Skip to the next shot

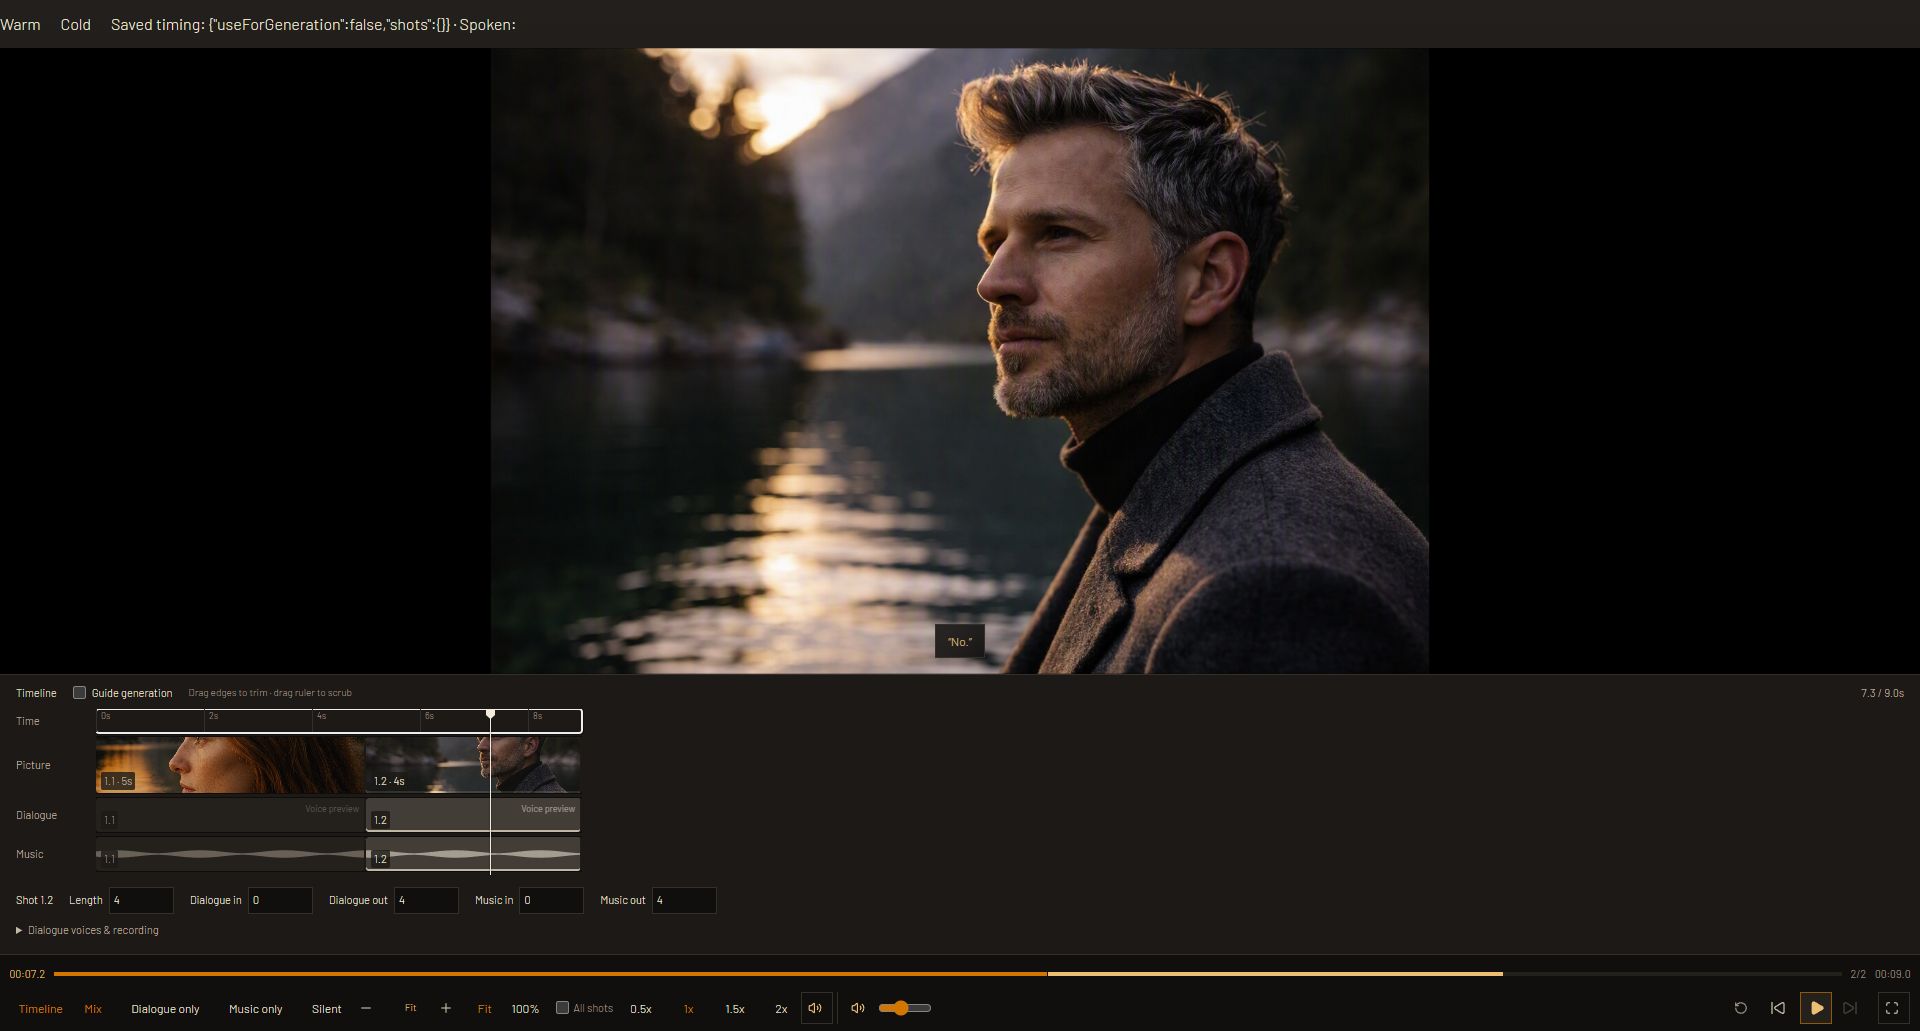(1850, 1008)
